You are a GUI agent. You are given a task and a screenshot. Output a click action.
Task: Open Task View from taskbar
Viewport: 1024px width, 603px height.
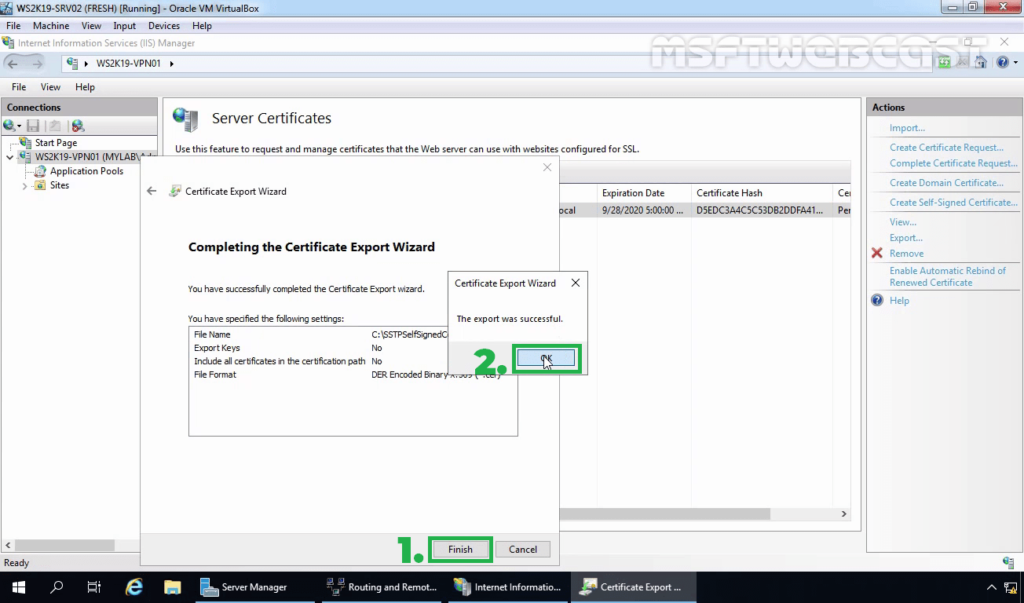click(95, 587)
